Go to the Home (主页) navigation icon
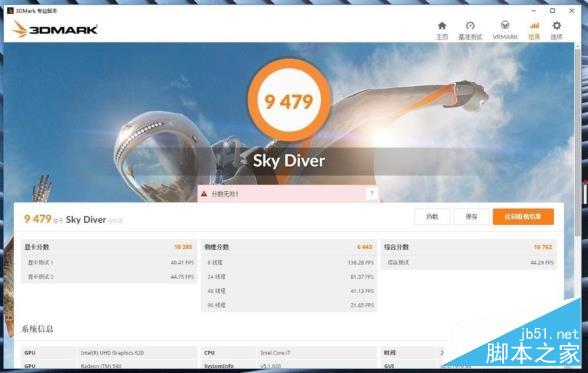The image size is (588, 373). click(442, 26)
